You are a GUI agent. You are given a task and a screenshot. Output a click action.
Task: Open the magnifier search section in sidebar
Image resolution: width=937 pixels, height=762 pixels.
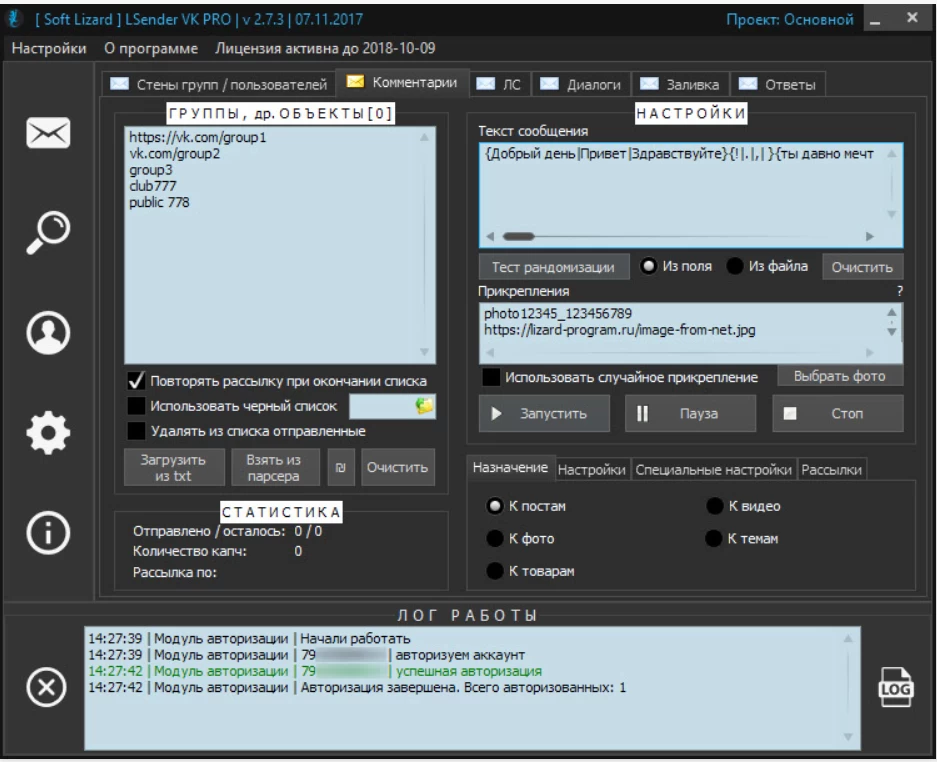pos(48,232)
